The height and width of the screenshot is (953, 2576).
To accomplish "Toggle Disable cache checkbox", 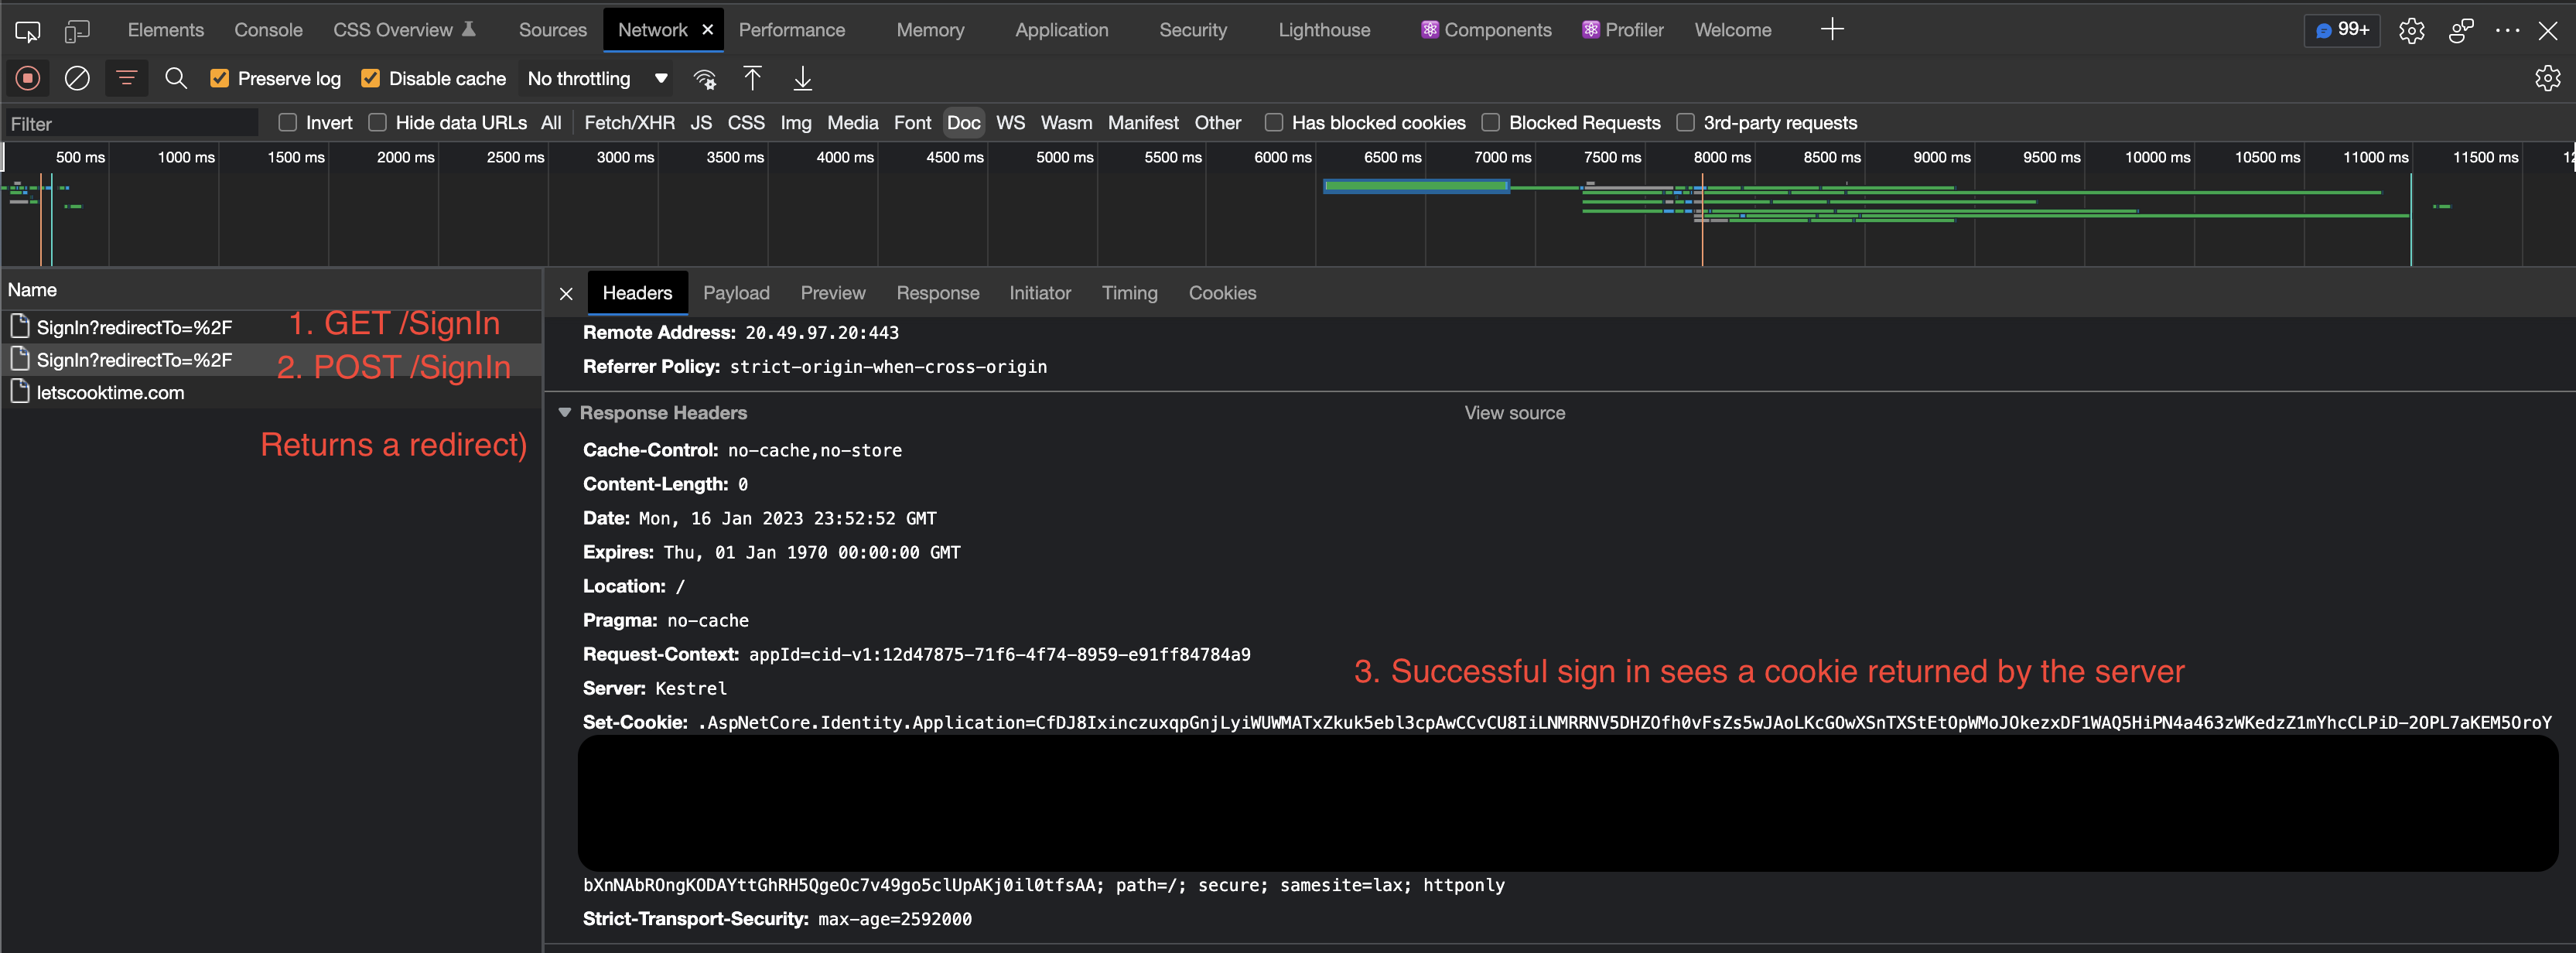I will 370,79.
